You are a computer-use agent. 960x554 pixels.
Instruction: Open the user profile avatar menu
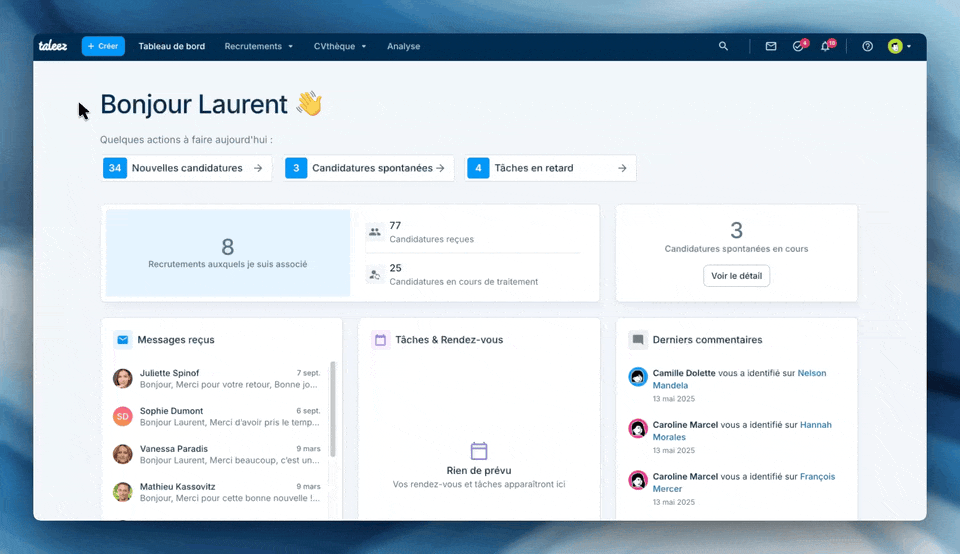899,46
